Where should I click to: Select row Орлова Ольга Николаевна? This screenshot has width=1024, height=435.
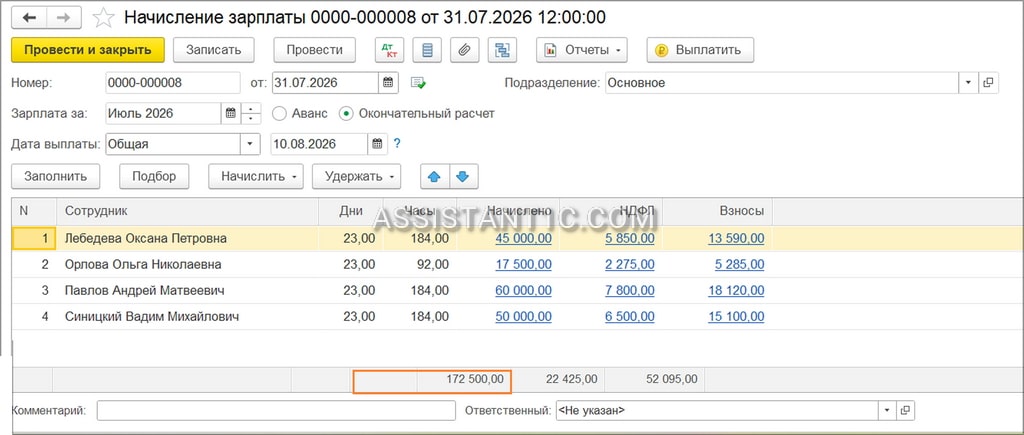point(517,265)
